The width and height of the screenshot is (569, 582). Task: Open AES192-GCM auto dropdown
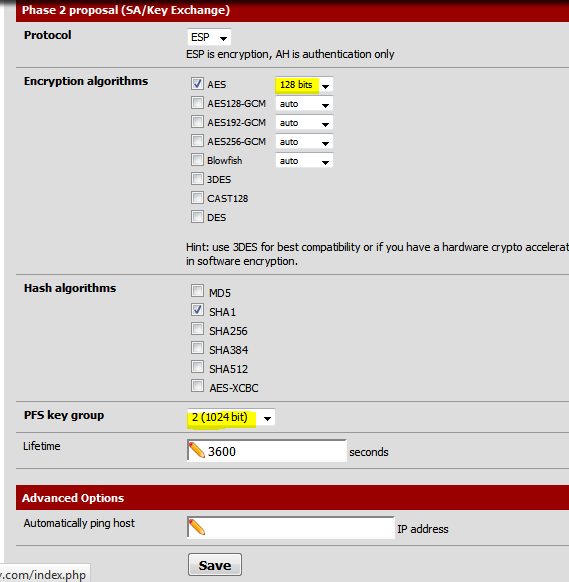click(304, 123)
